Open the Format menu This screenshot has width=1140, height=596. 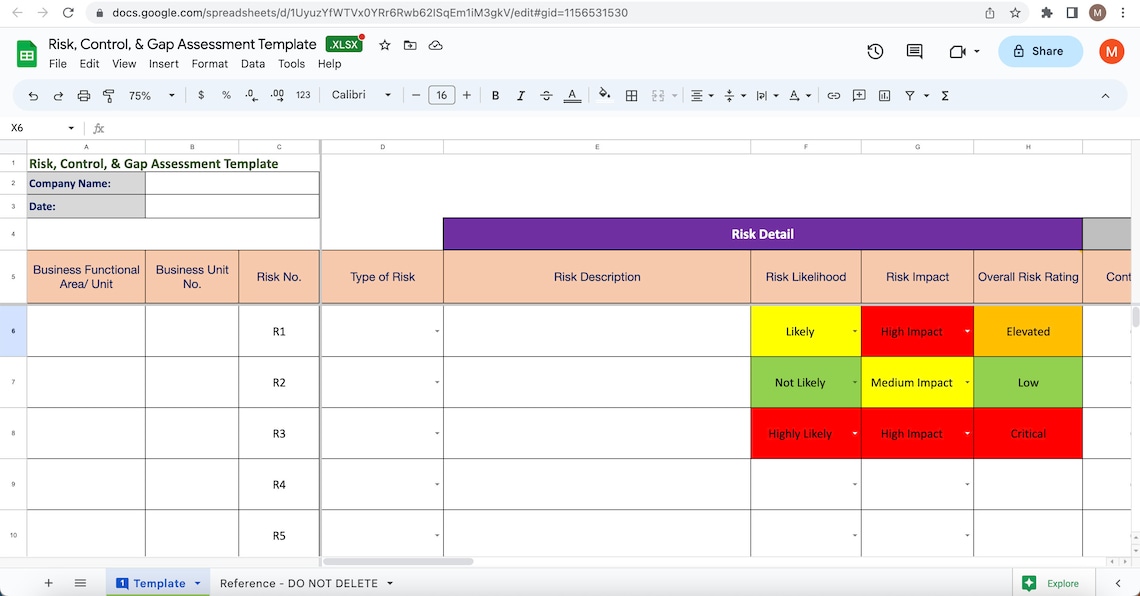coord(209,64)
